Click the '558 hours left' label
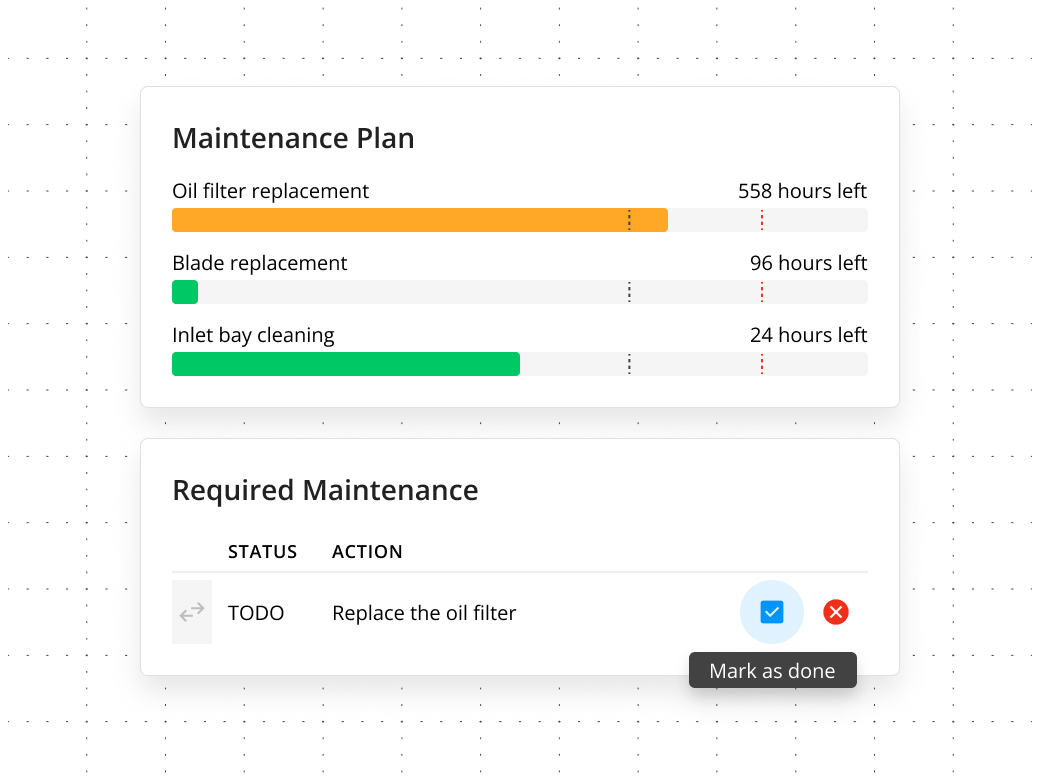 tap(803, 191)
